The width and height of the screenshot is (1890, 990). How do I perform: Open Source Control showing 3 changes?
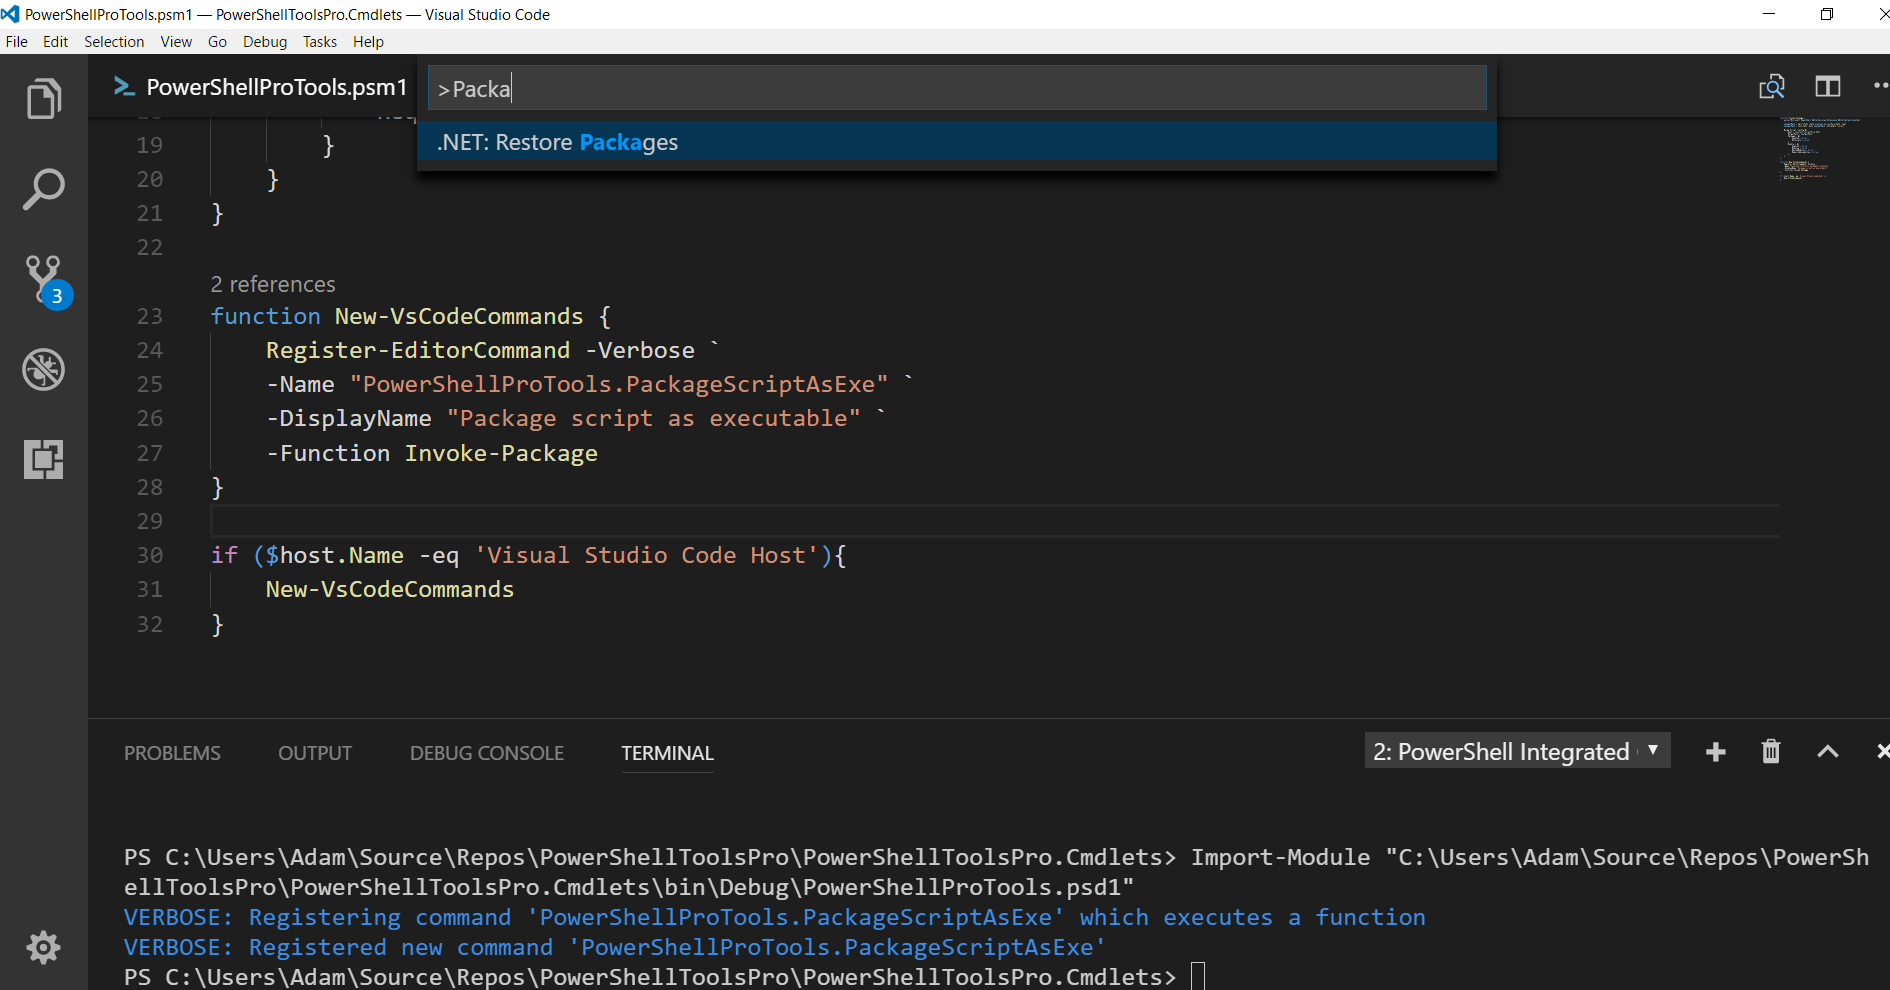43,278
